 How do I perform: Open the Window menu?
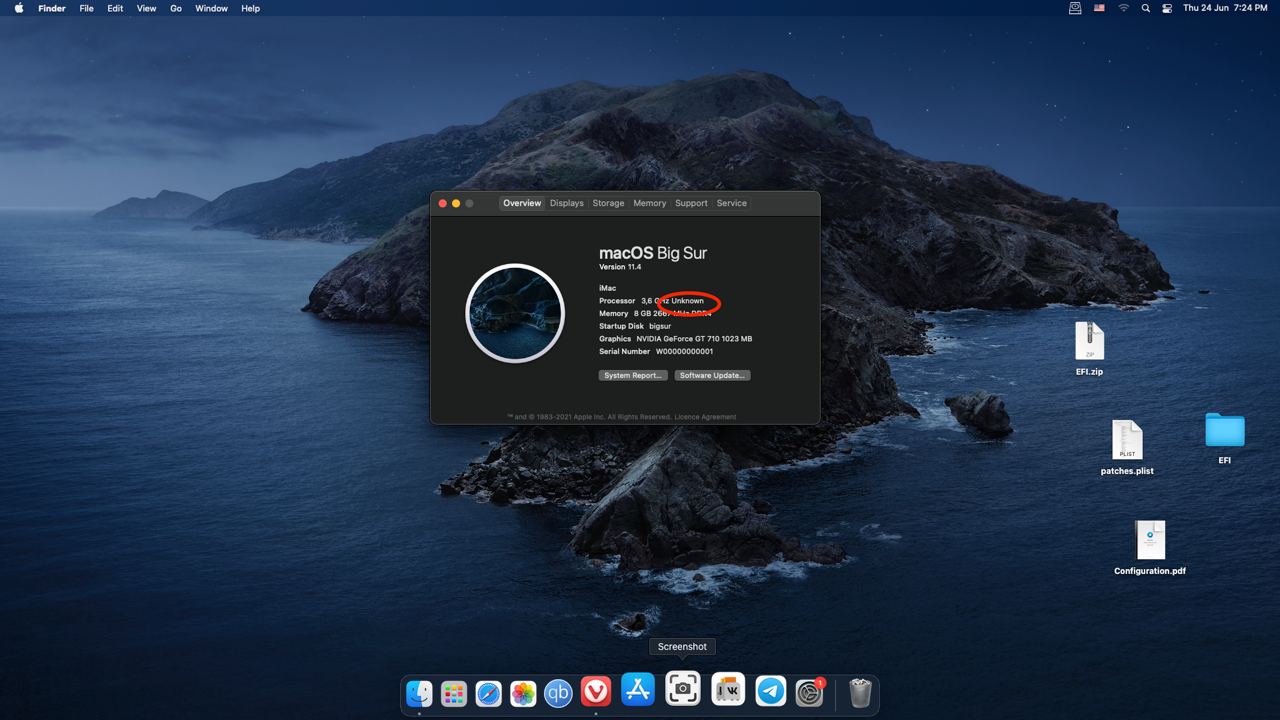(211, 8)
